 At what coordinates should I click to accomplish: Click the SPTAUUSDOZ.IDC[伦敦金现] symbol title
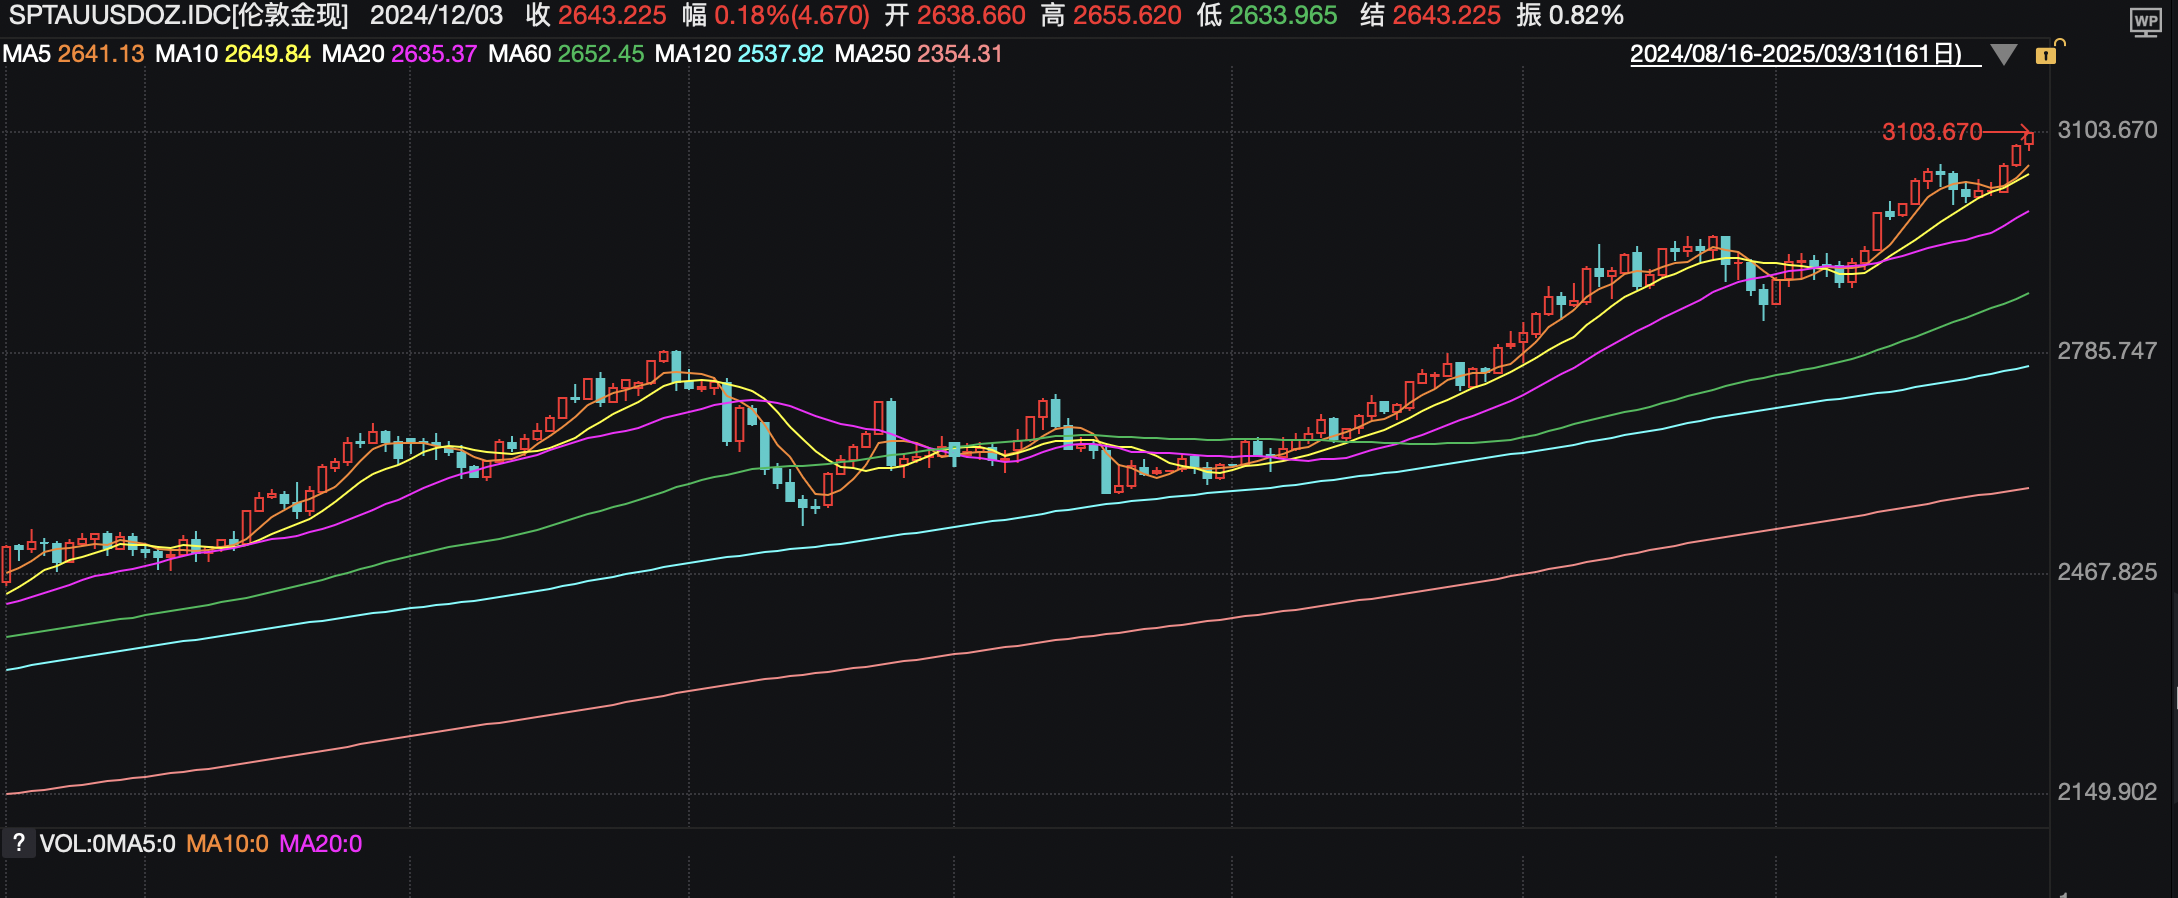click(179, 16)
